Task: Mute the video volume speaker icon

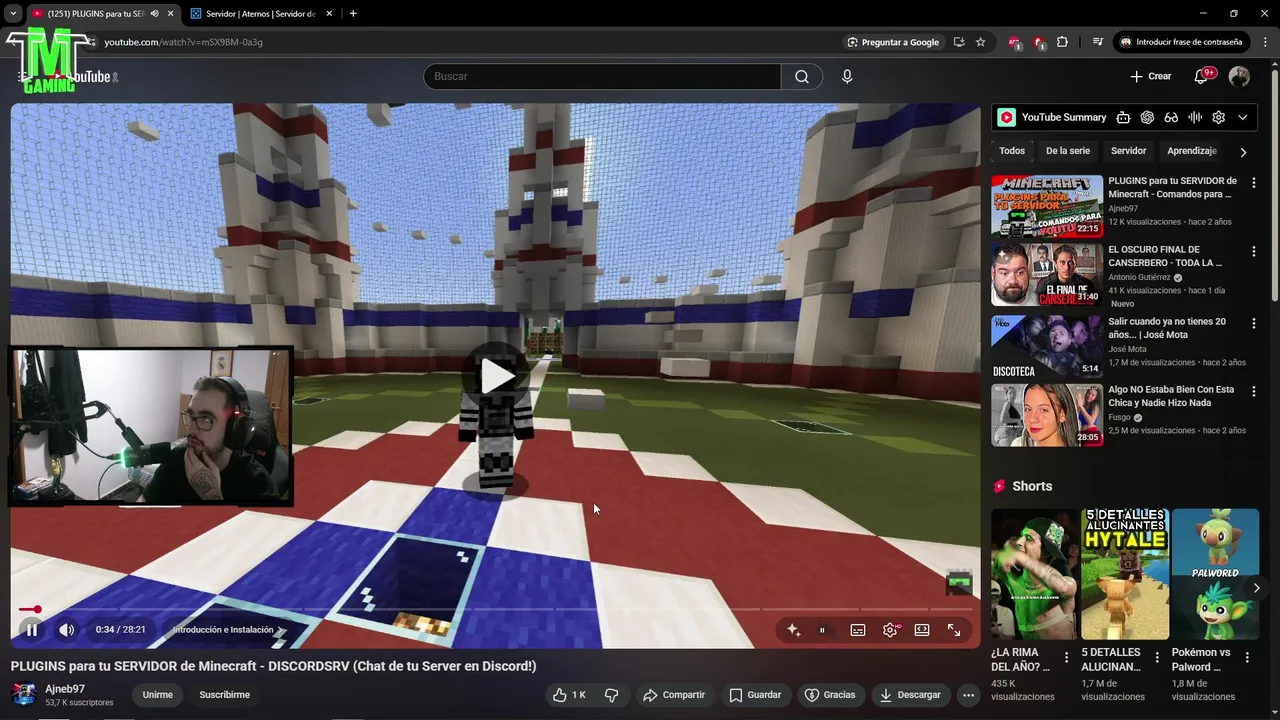Action: pyautogui.click(x=66, y=630)
